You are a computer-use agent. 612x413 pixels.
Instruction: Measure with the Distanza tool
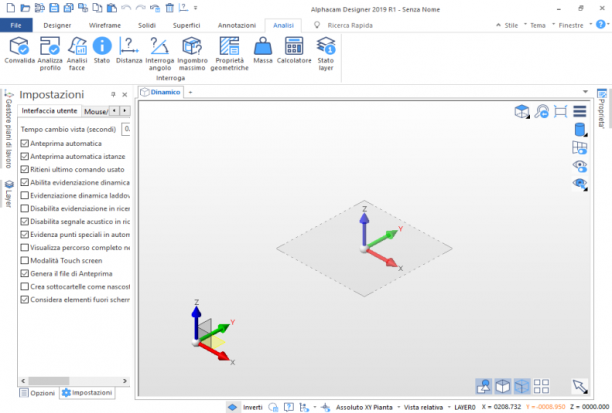point(129,50)
